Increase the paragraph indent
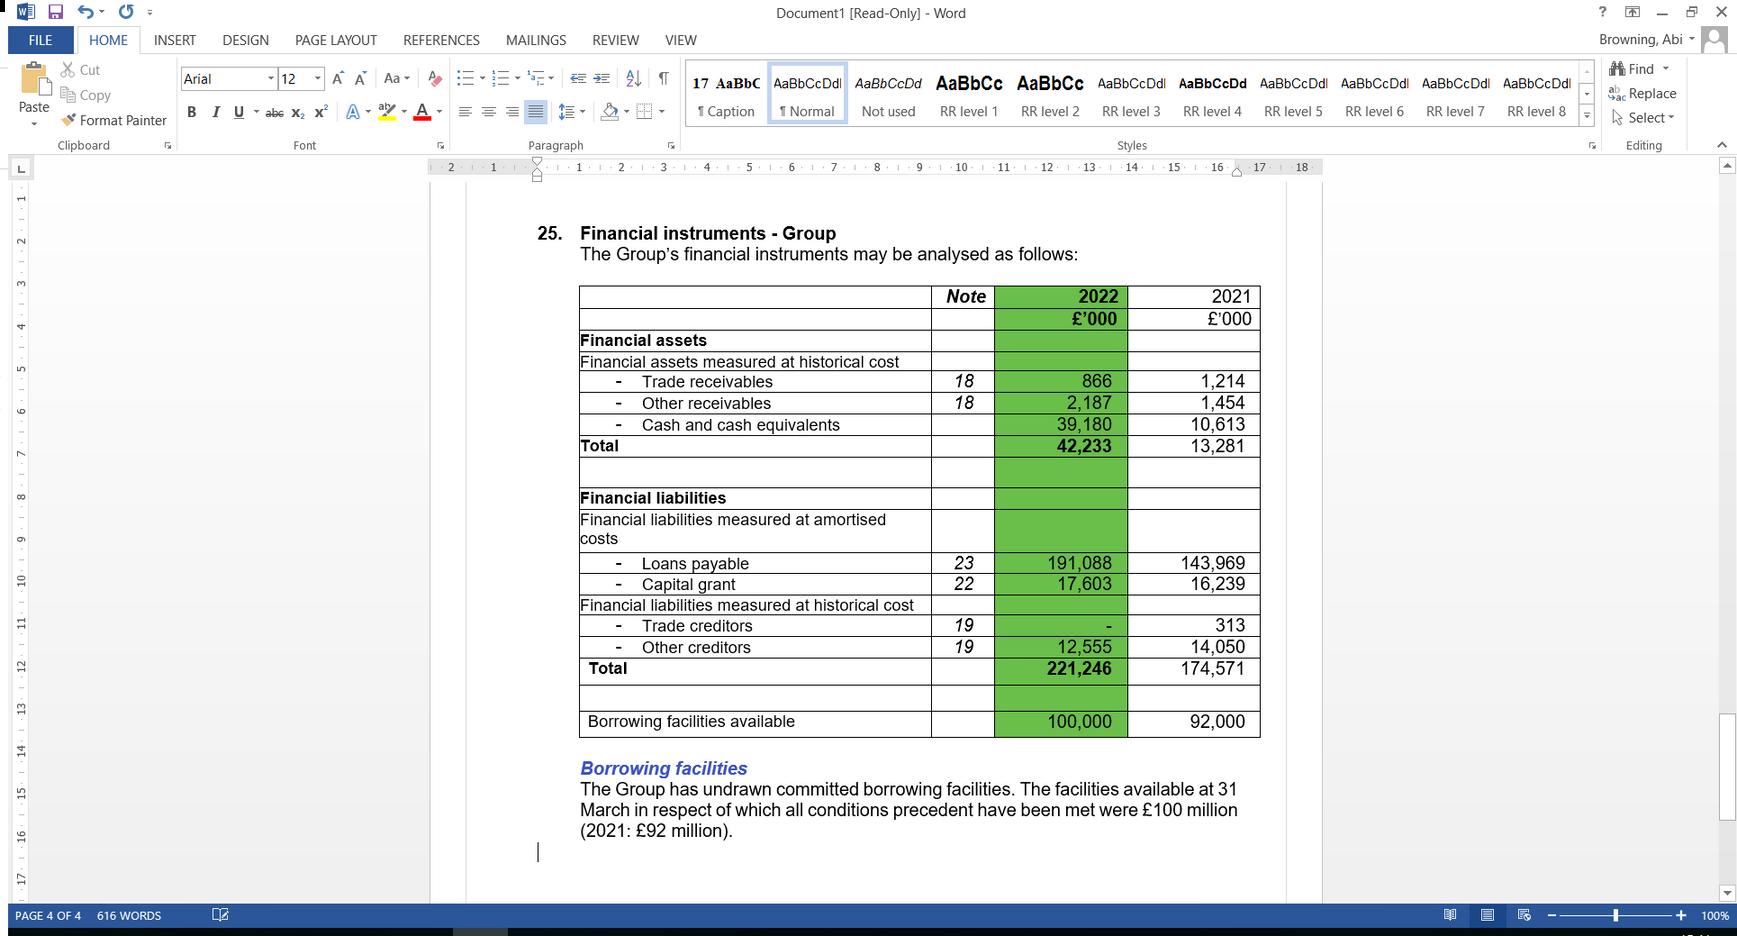Screen dimensions: 1737x936 pyautogui.click(x=601, y=79)
